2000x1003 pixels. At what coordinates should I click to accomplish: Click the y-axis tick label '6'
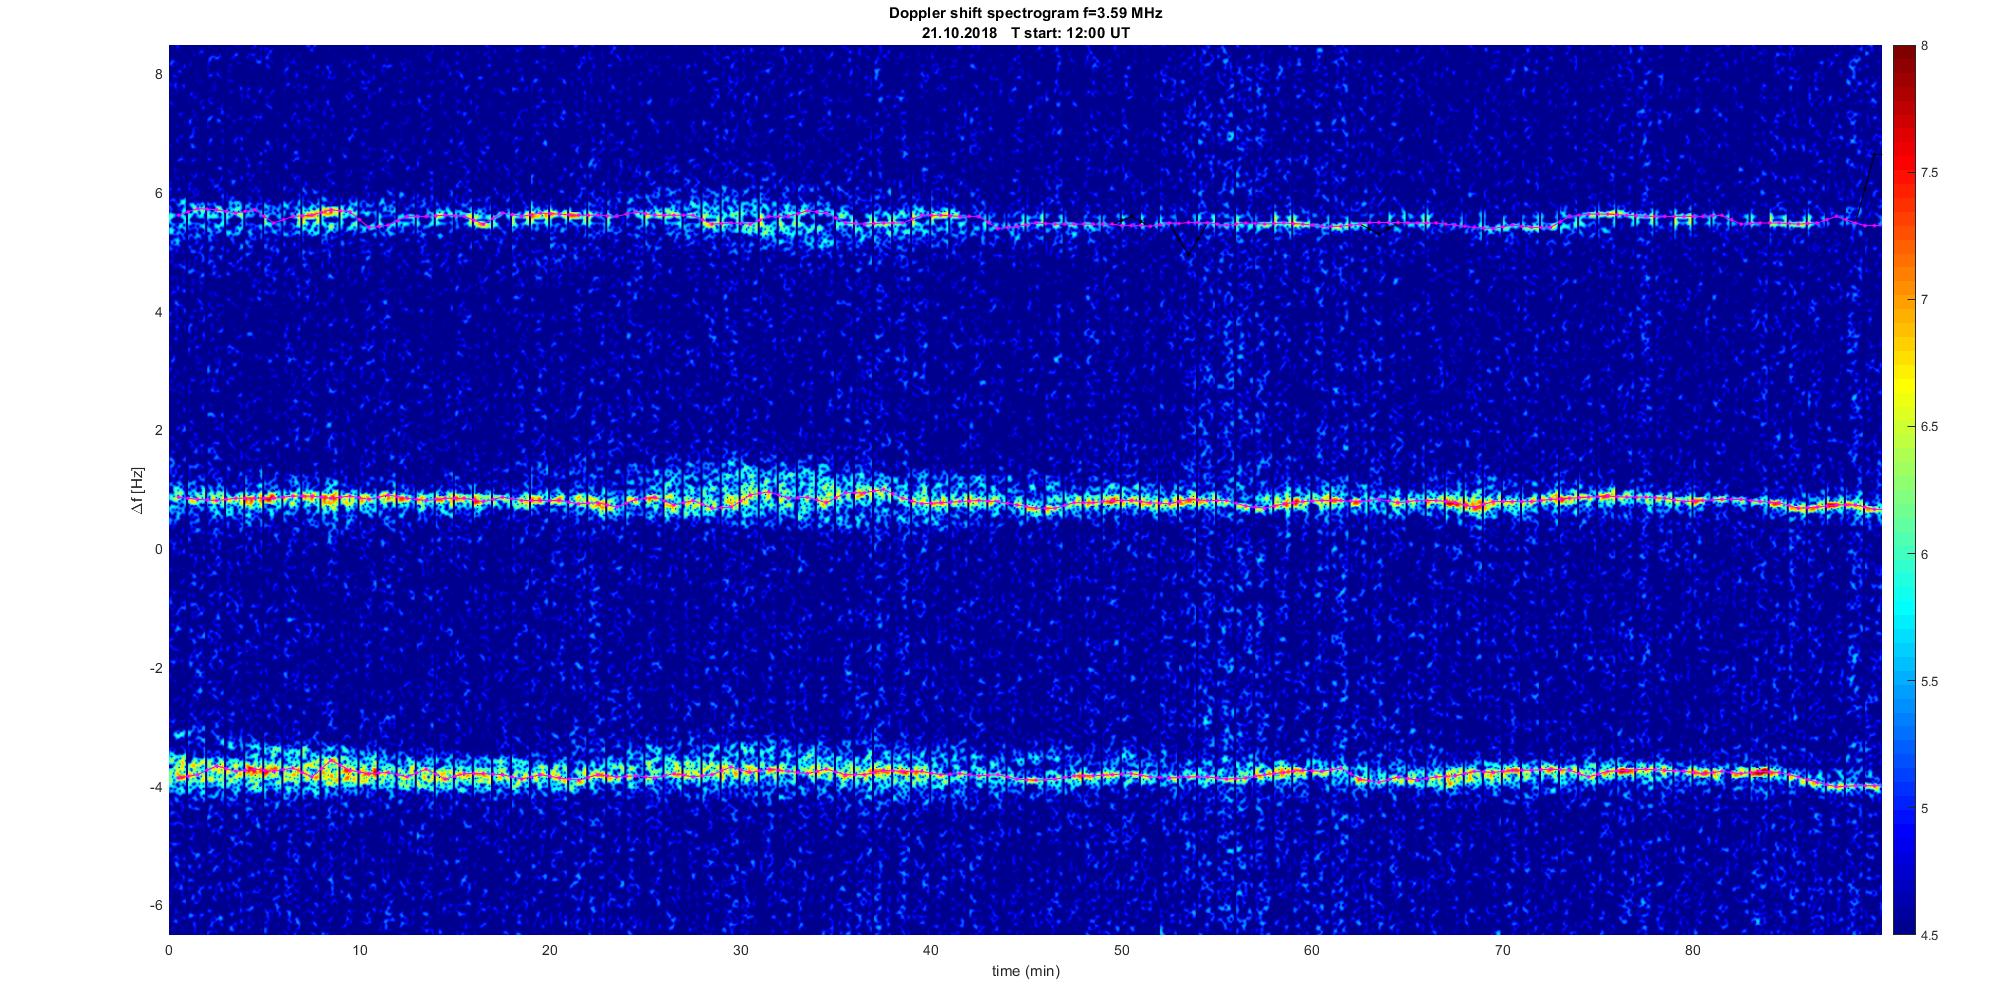[158, 193]
